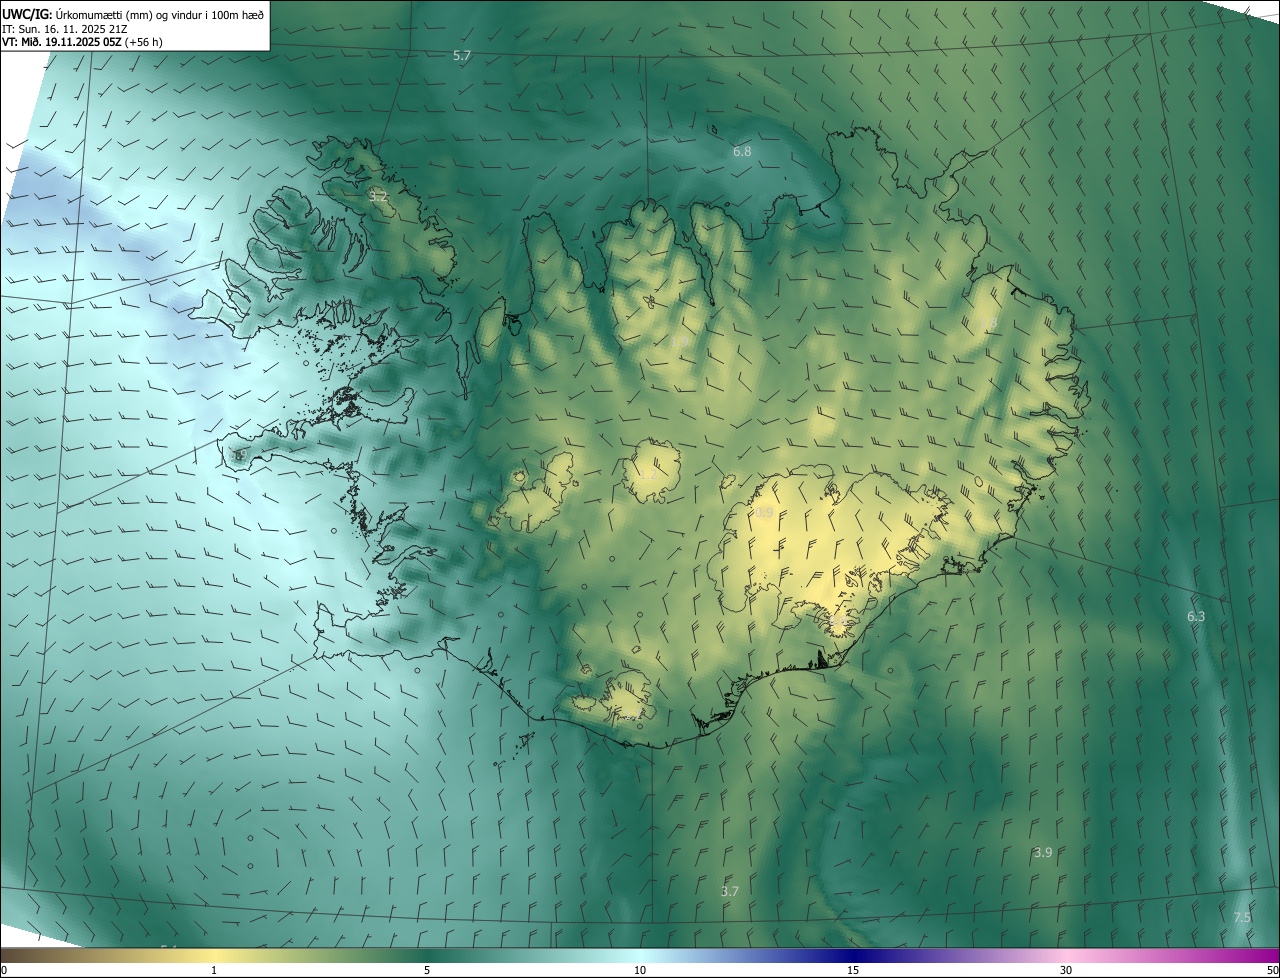
Task: Click the 3.2 value label in the Westfjords
Action: 378,196
